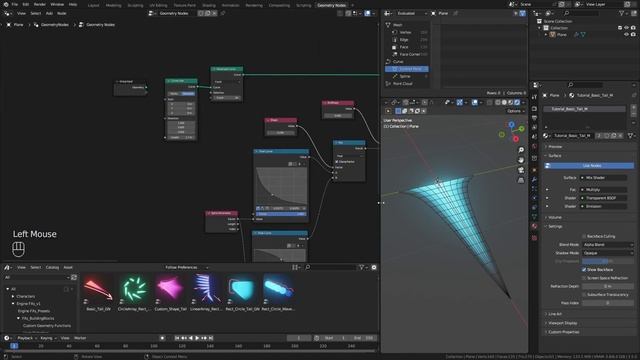640x360 pixels.
Task: Open viewport Options dropdown
Action: 516,111
